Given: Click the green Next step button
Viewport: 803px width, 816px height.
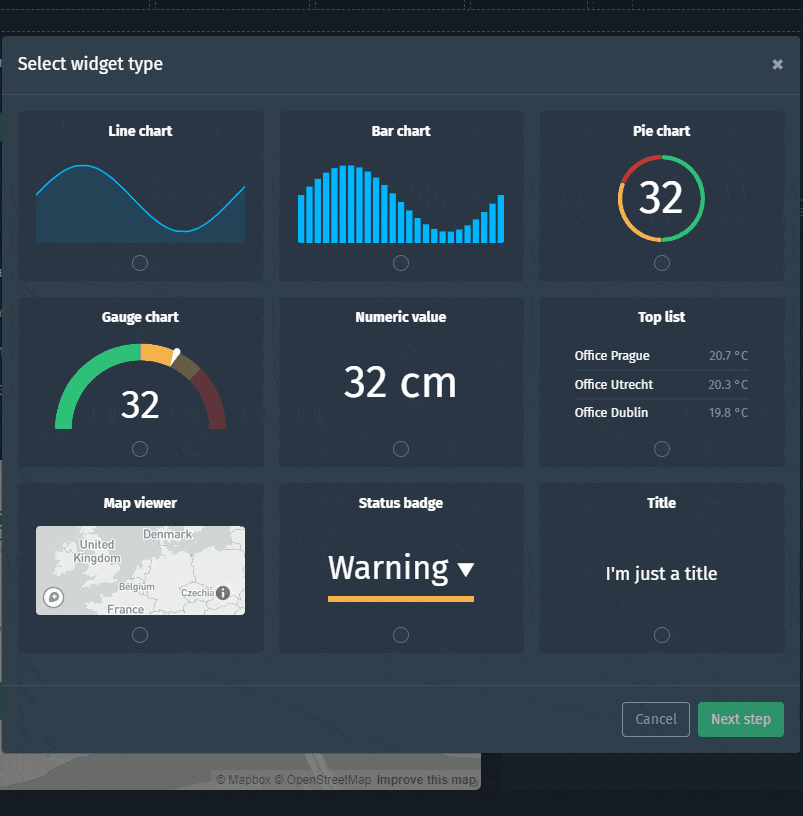Looking at the screenshot, I should click(740, 719).
